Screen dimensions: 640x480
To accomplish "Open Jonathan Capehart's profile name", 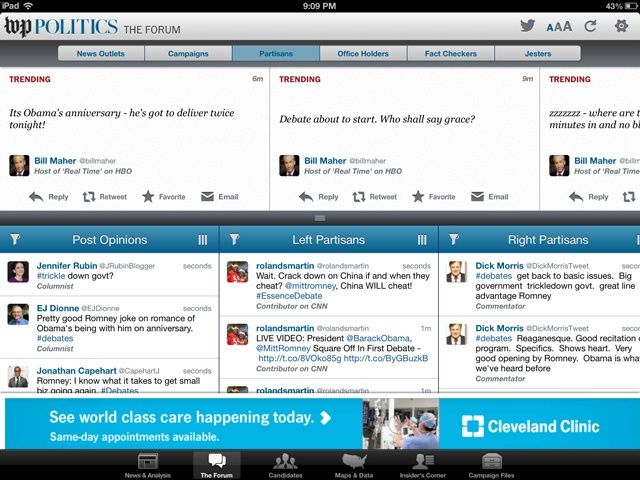I will click(x=76, y=371).
